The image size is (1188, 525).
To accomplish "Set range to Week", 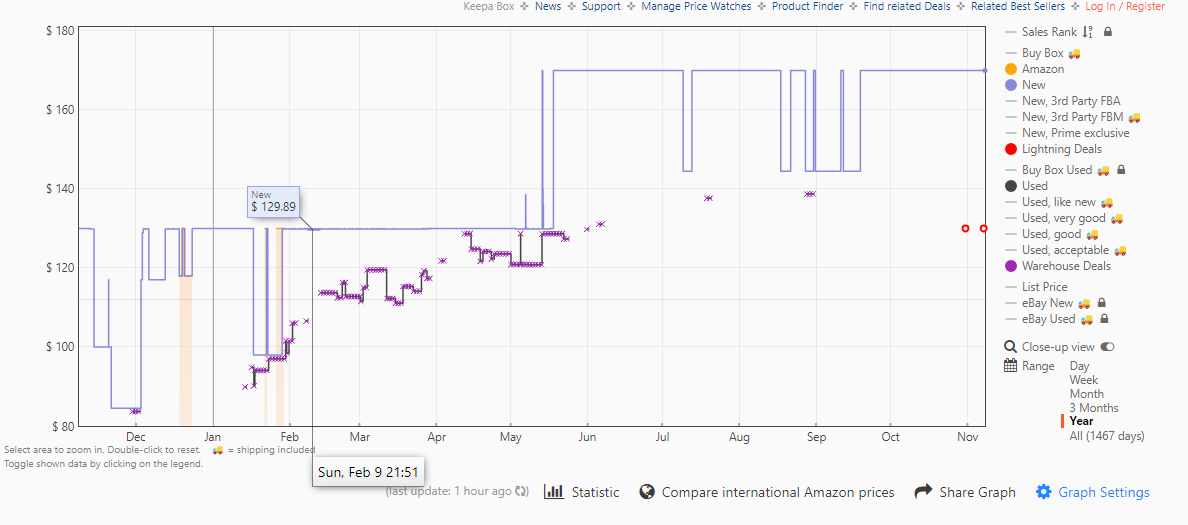I will pos(1083,380).
